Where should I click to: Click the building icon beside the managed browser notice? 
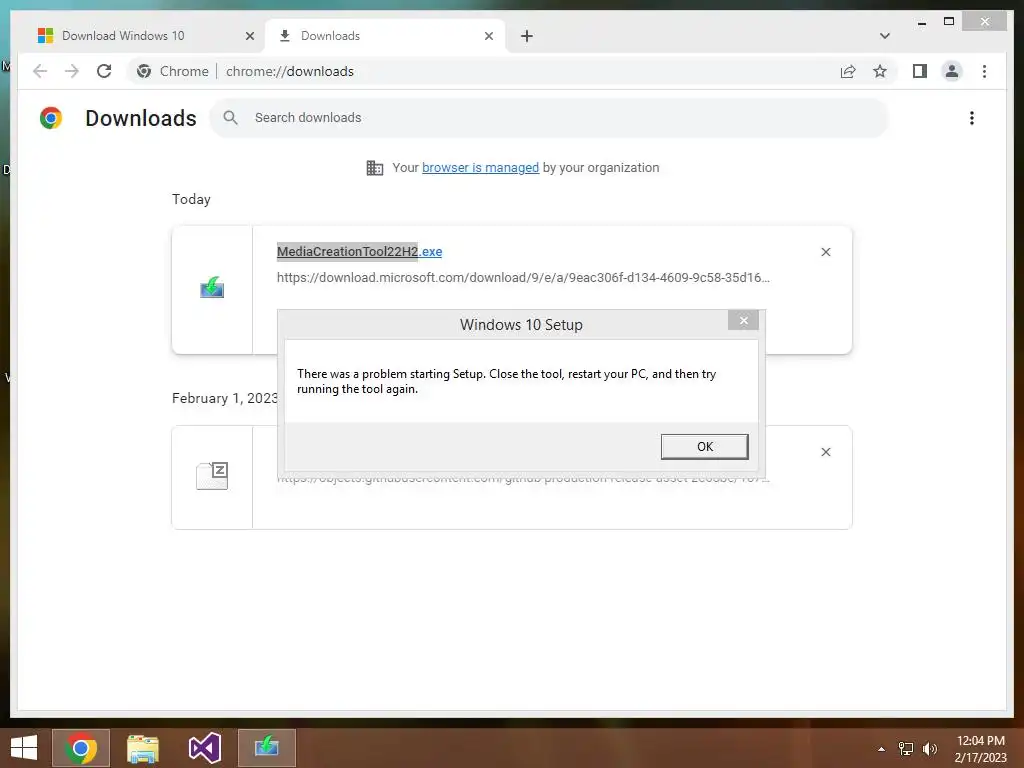tap(375, 168)
